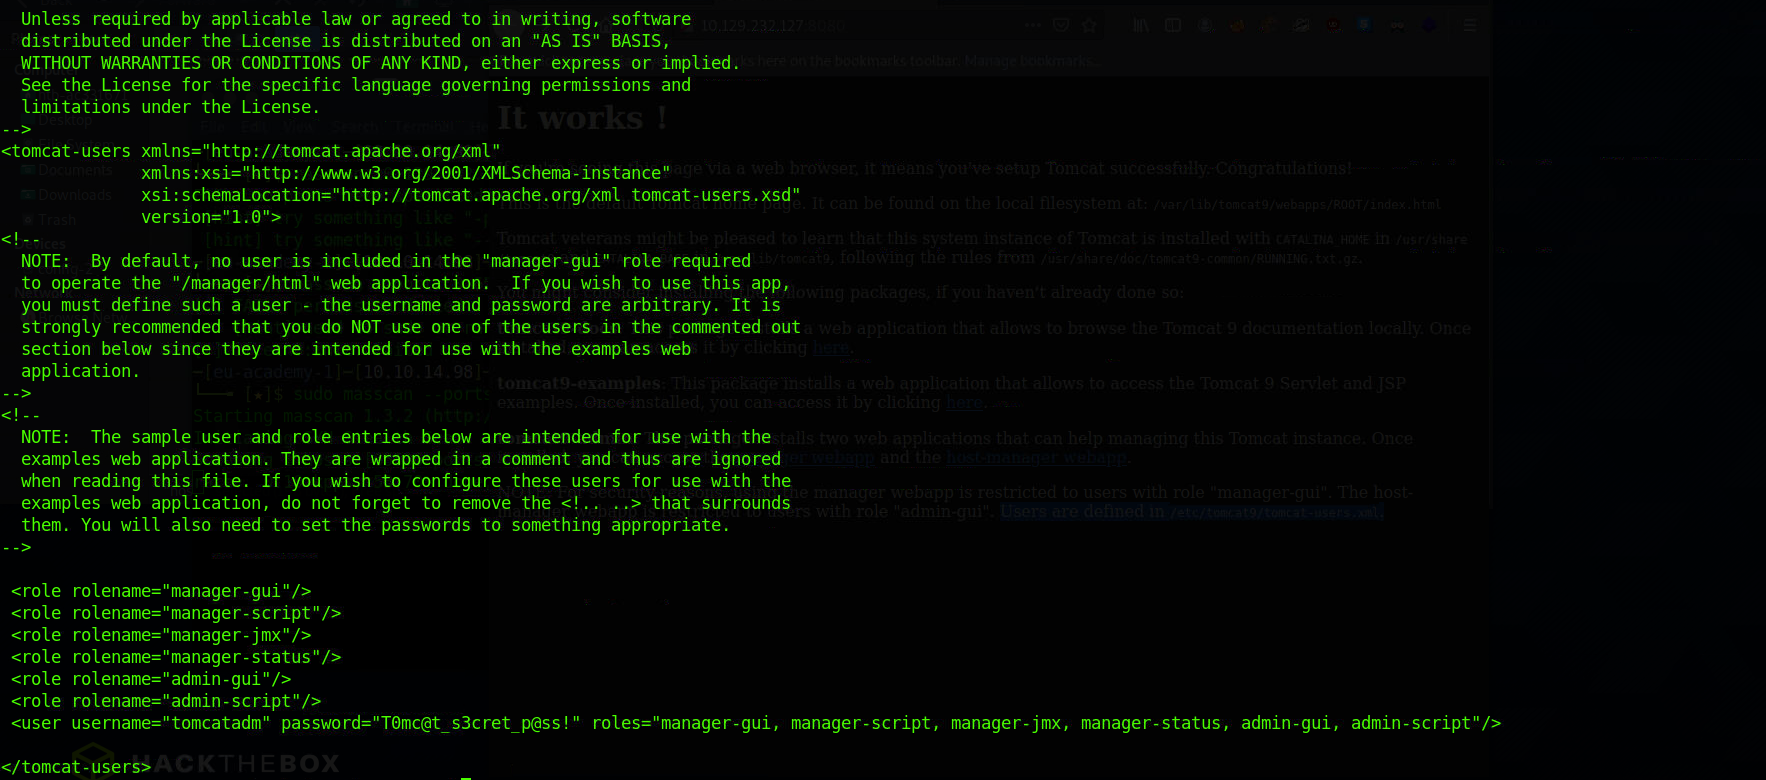The width and height of the screenshot is (1766, 780).
Task: Follow the 'here' link for tomcat9-examples
Action: [x=964, y=402]
